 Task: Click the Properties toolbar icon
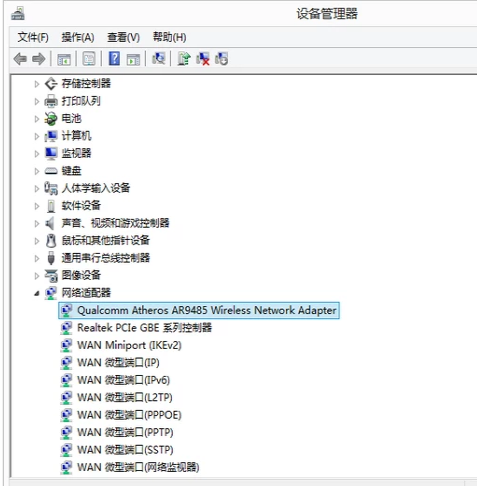tap(89, 59)
